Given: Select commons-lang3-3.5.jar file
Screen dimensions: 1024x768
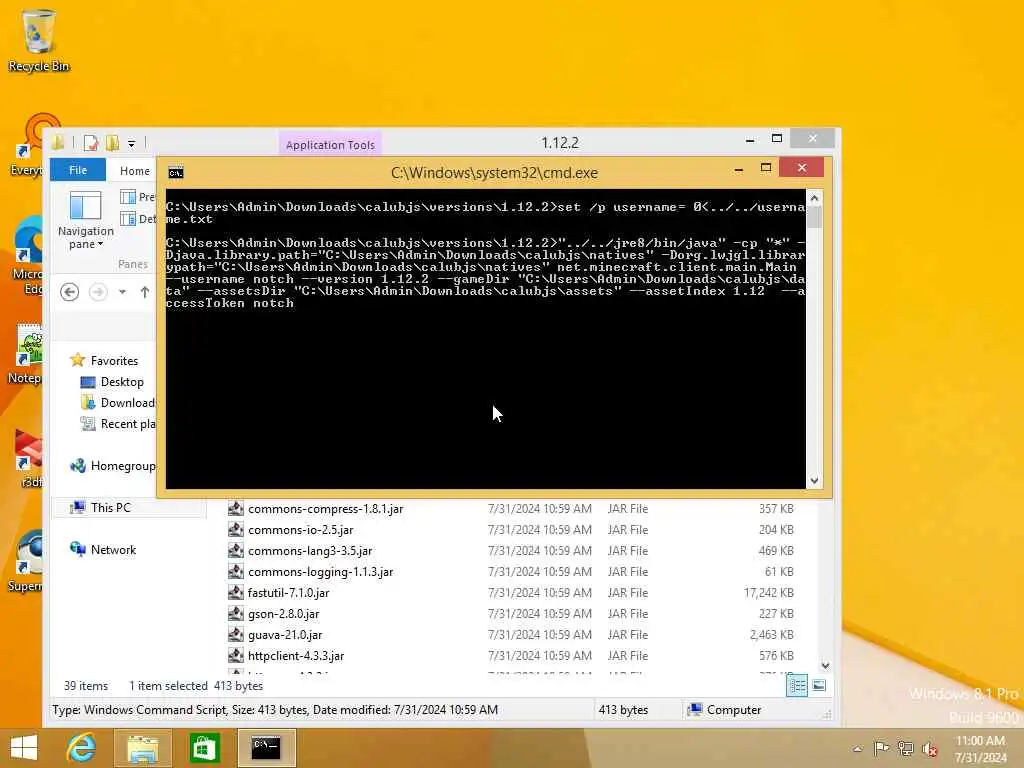Looking at the screenshot, I should coord(310,551).
